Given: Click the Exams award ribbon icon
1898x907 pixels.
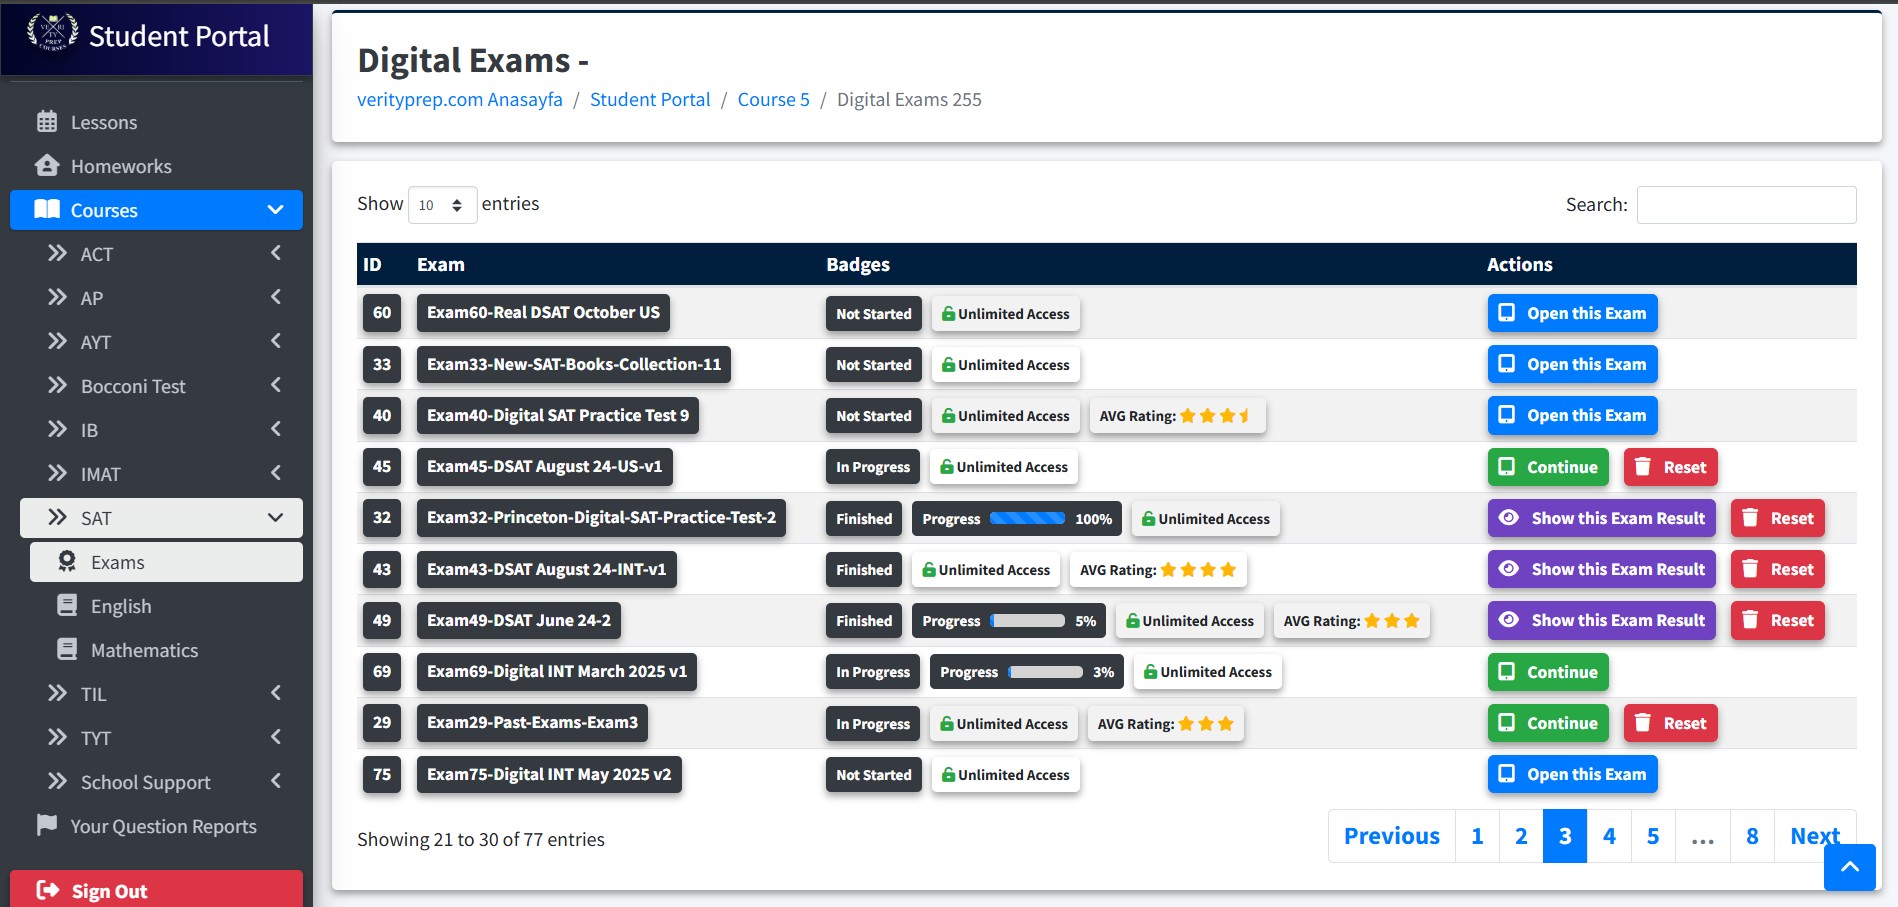Looking at the screenshot, I should coord(67,562).
